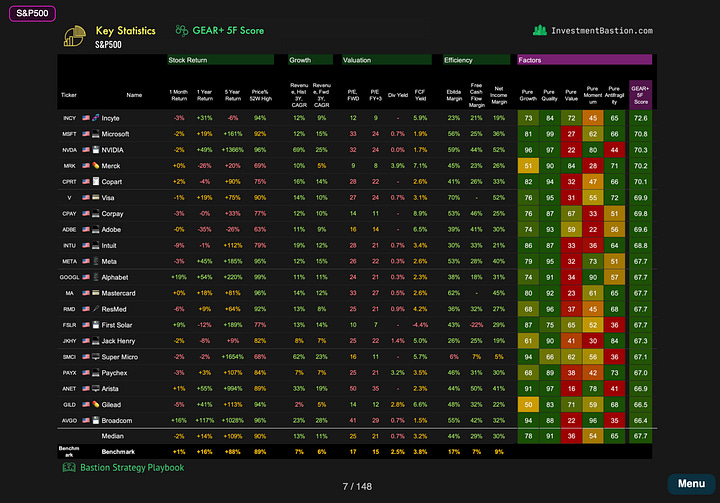Visit the InvestmentBastion.com link
The width and height of the screenshot is (720, 503).
602,31
